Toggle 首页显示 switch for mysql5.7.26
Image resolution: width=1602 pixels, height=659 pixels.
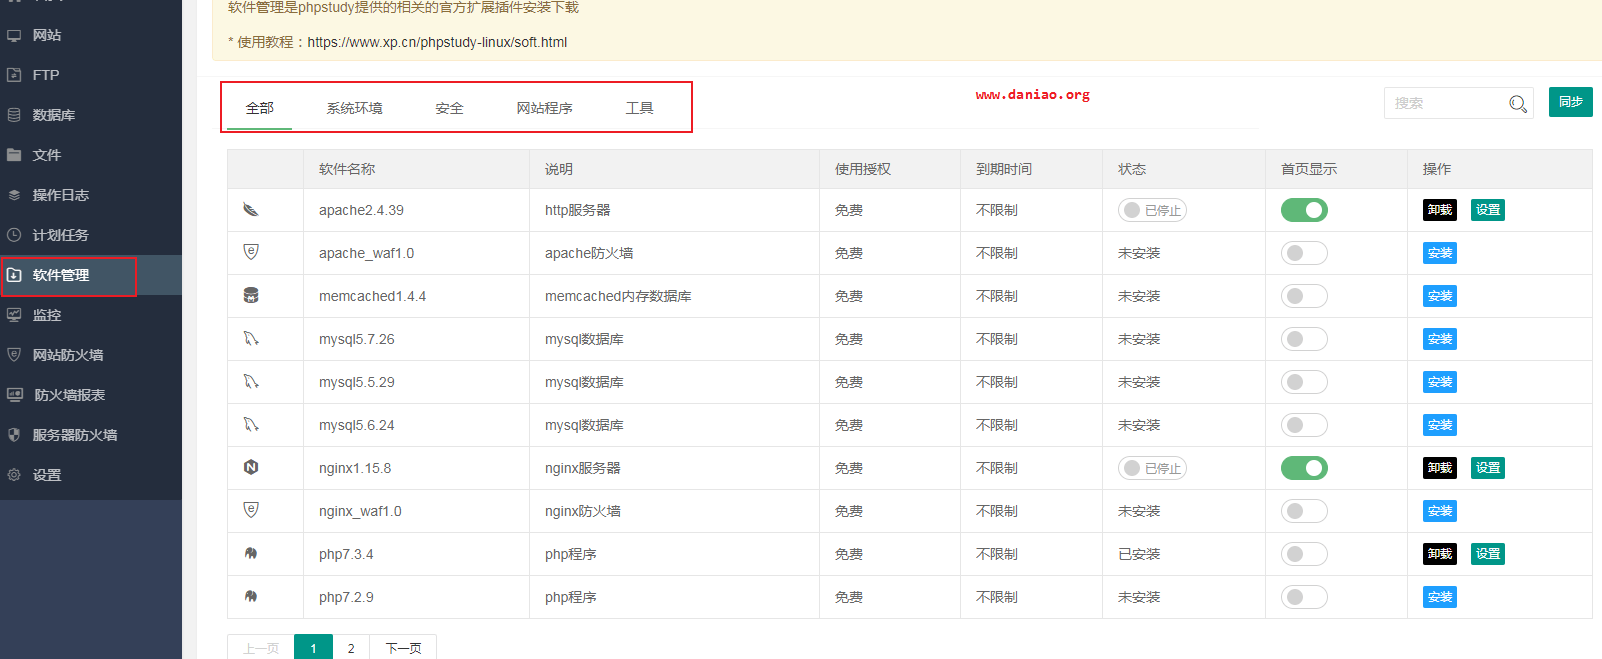click(x=1304, y=339)
